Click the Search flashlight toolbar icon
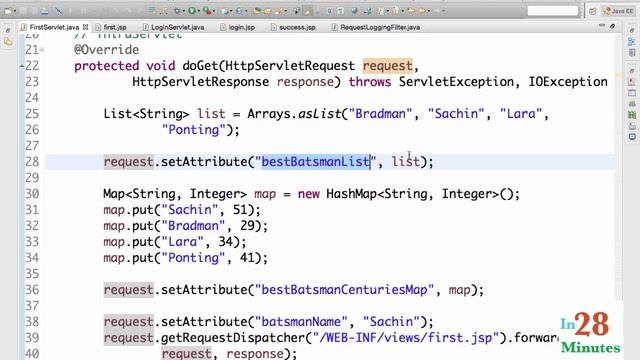This screenshot has height=360, width=640. pos(279,11)
